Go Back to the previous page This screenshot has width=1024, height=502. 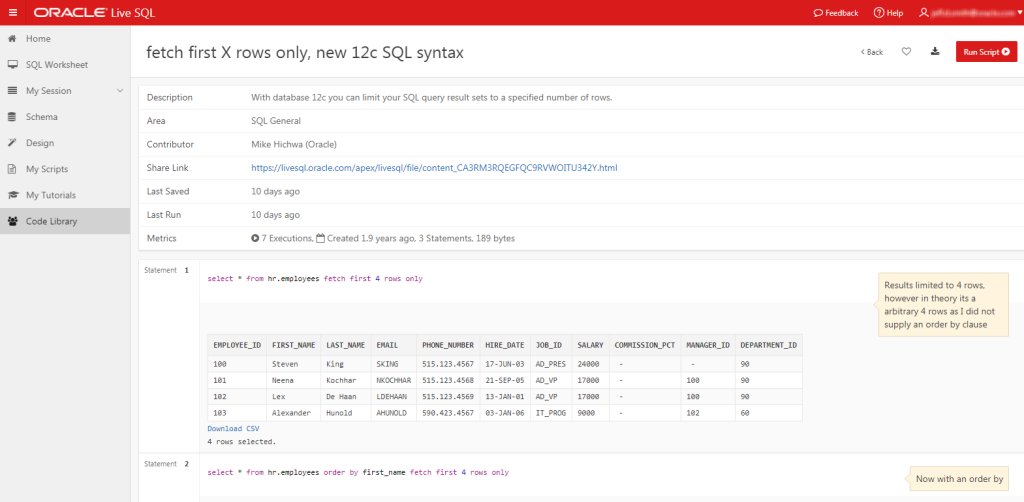click(872, 52)
